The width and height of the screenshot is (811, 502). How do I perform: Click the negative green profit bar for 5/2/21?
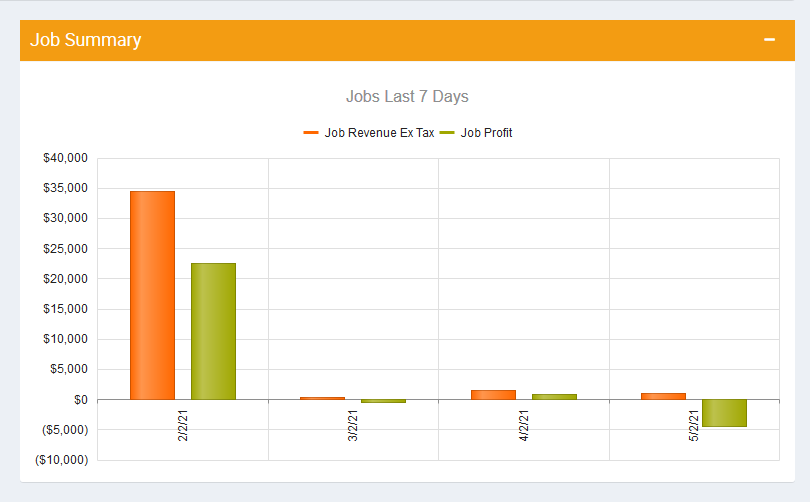pos(724,413)
